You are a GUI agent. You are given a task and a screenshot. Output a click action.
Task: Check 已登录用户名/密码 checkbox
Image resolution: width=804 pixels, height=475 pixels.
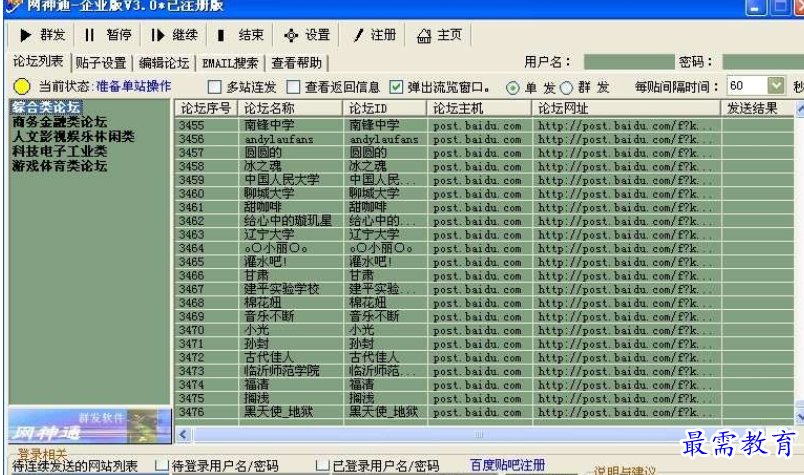tap(323, 465)
